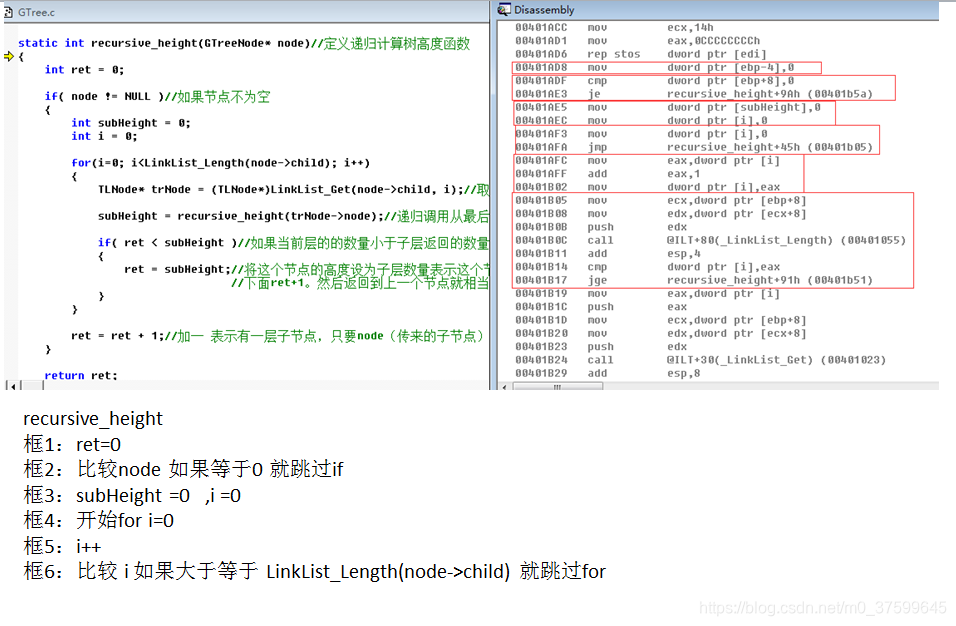
Task: Click disassembly line 00401AD8 mov [ebp-4],0
Action: click(654, 68)
